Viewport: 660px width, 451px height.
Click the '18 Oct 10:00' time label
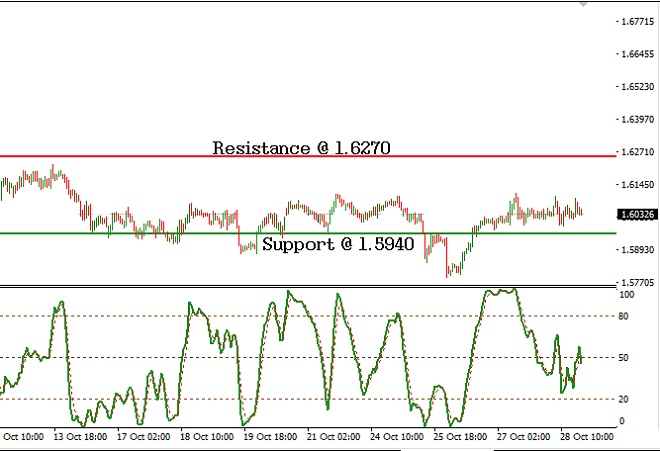pos(207,437)
